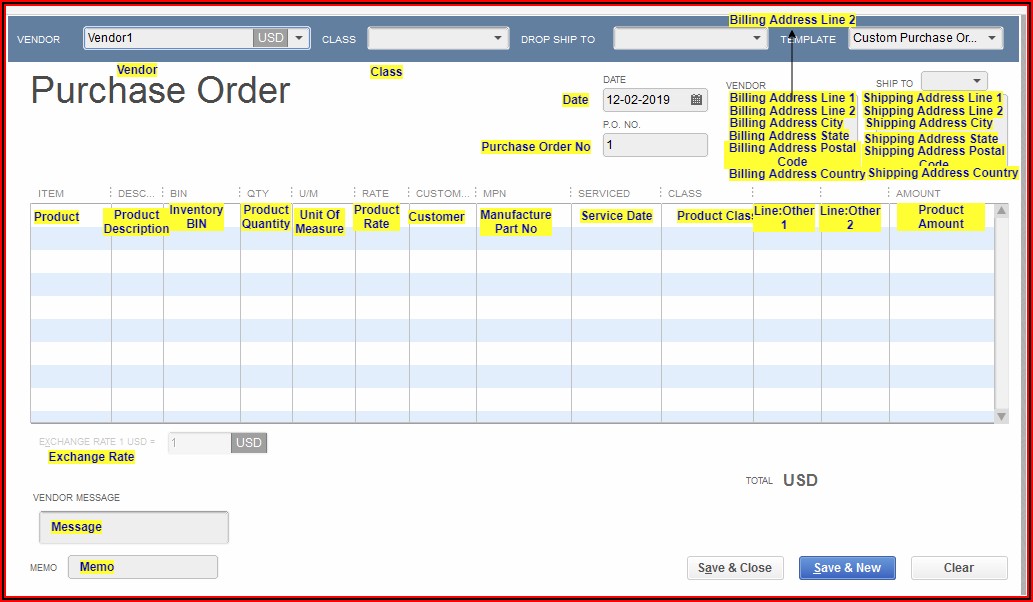Click in the P.O. No. field
Viewport: 1033px width, 602px height.
(x=654, y=145)
